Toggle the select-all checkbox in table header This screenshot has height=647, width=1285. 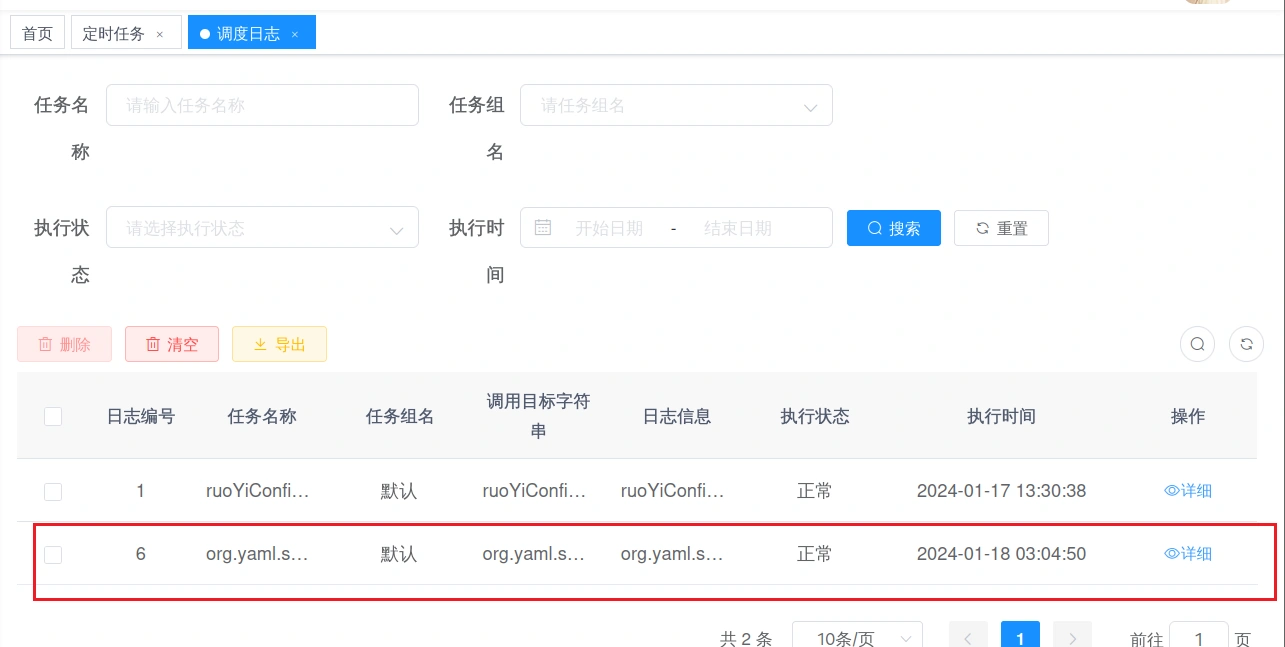(x=53, y=417)
